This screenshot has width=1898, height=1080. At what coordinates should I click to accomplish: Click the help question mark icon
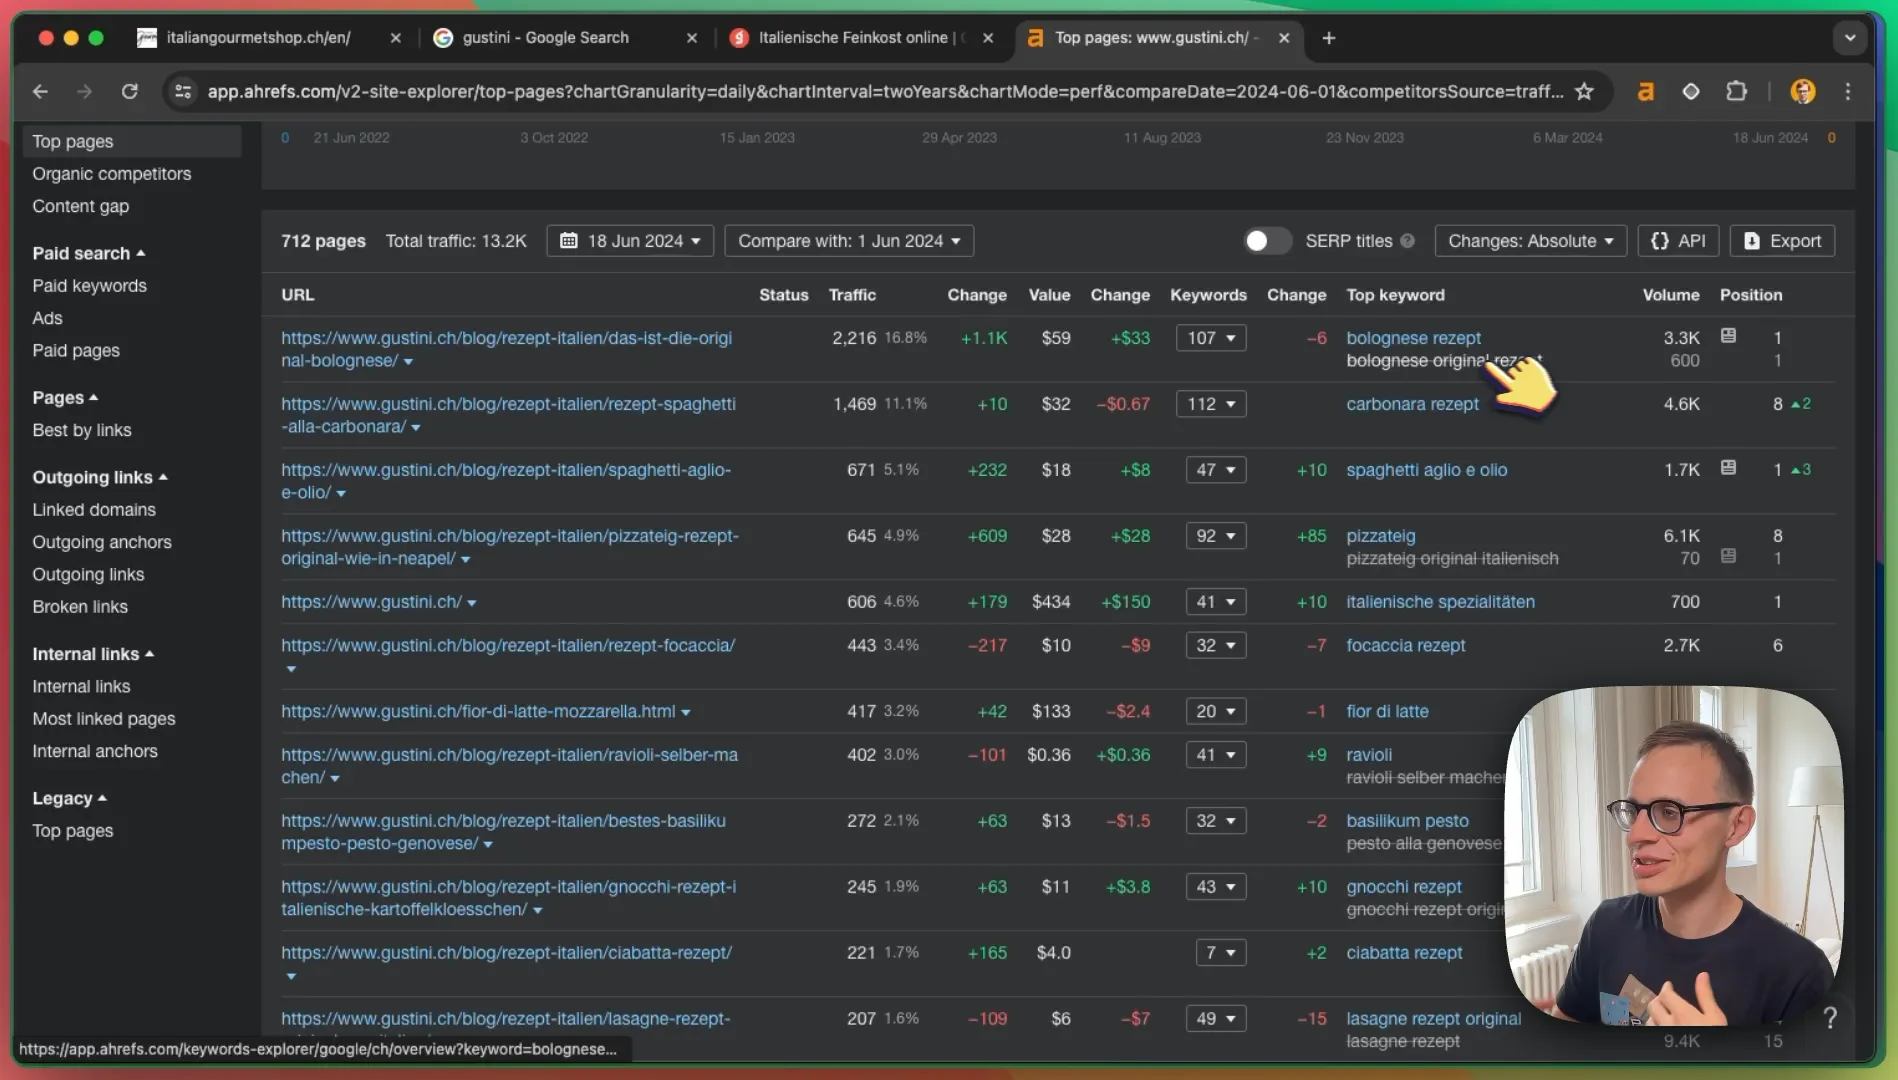pyautogui.click(x=1830, y=1018)
